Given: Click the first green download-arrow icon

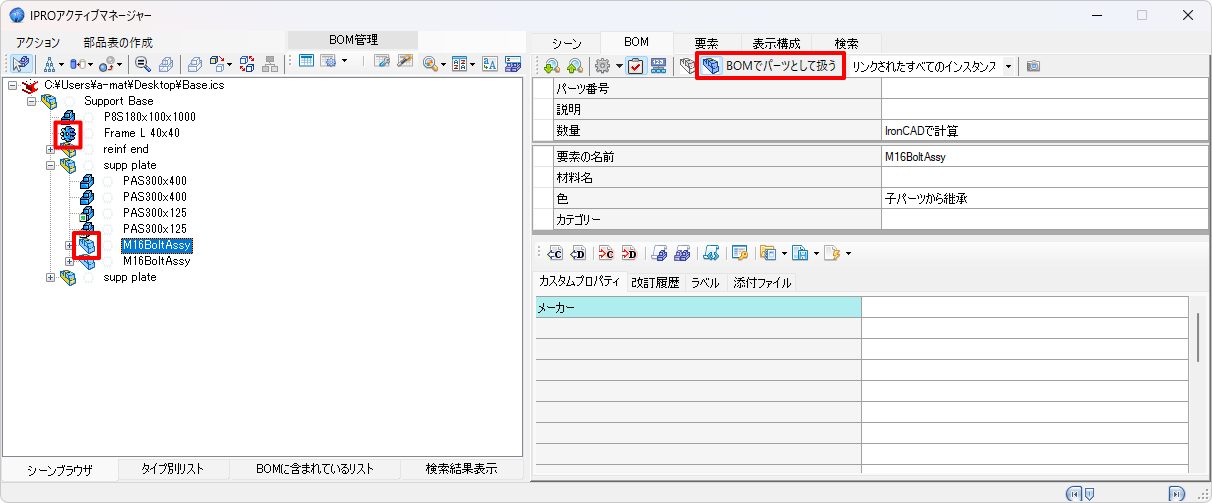Looking at the screenshot, I should 551,66.
